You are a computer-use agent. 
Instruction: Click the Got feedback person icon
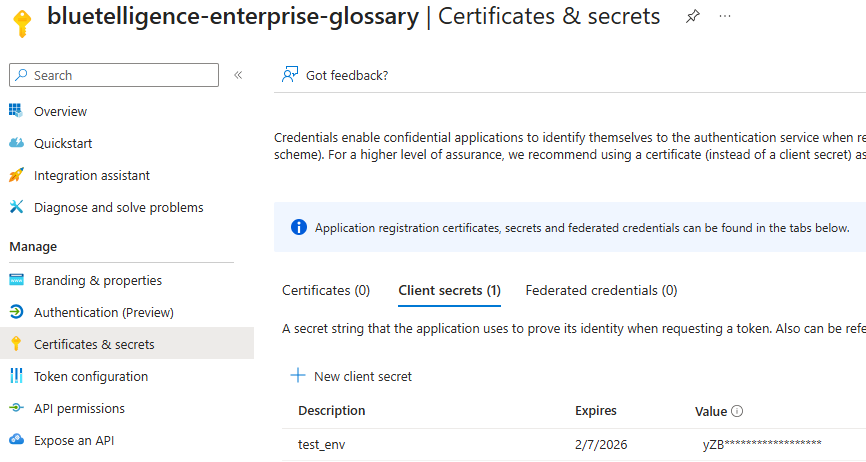289,75
